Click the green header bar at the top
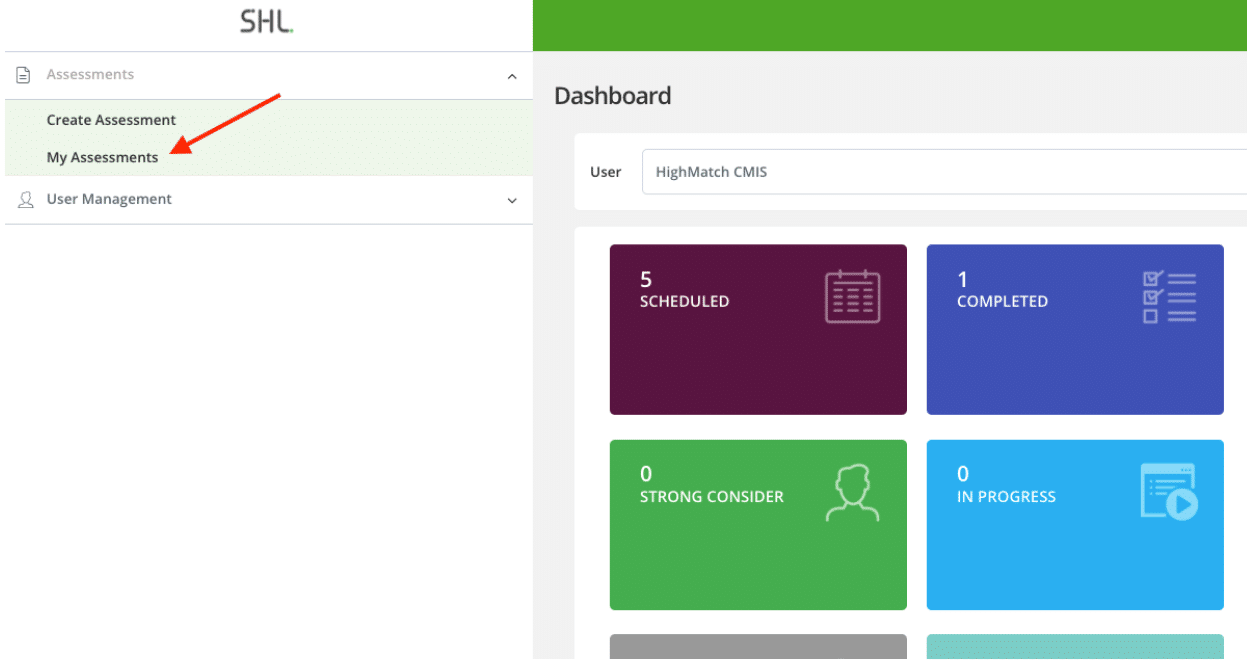Viewport: 1247px width, 660px height. tap(890, 24)
